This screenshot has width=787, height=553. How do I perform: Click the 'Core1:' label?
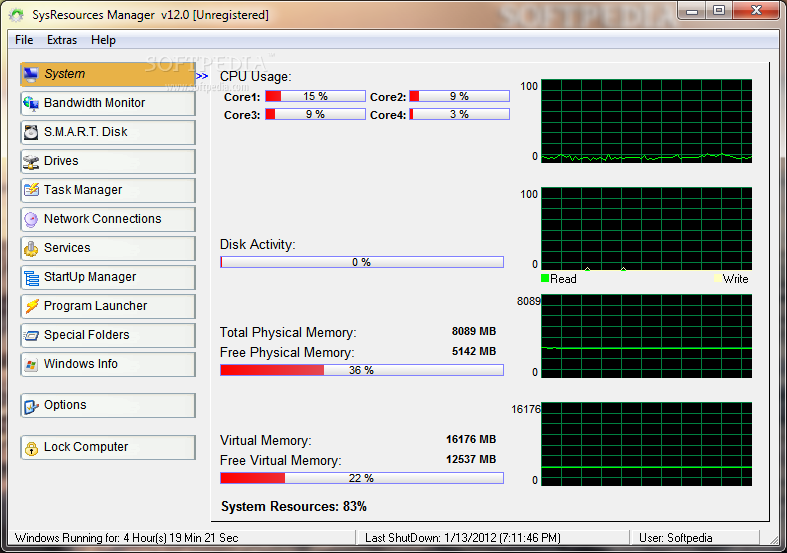coord(242,97)
